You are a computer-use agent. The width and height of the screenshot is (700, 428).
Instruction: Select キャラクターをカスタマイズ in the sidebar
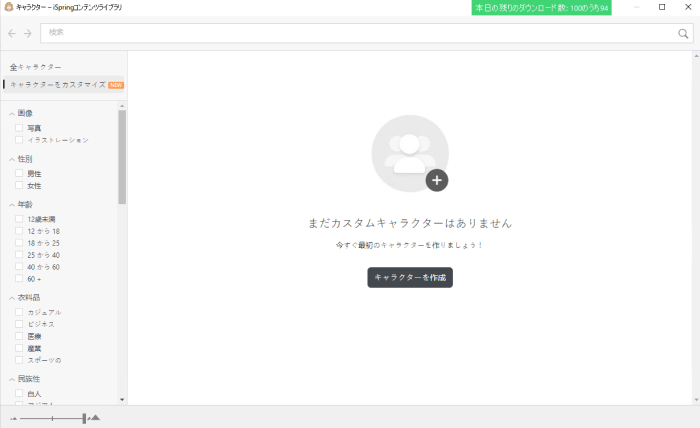click(x=63, y=84)
